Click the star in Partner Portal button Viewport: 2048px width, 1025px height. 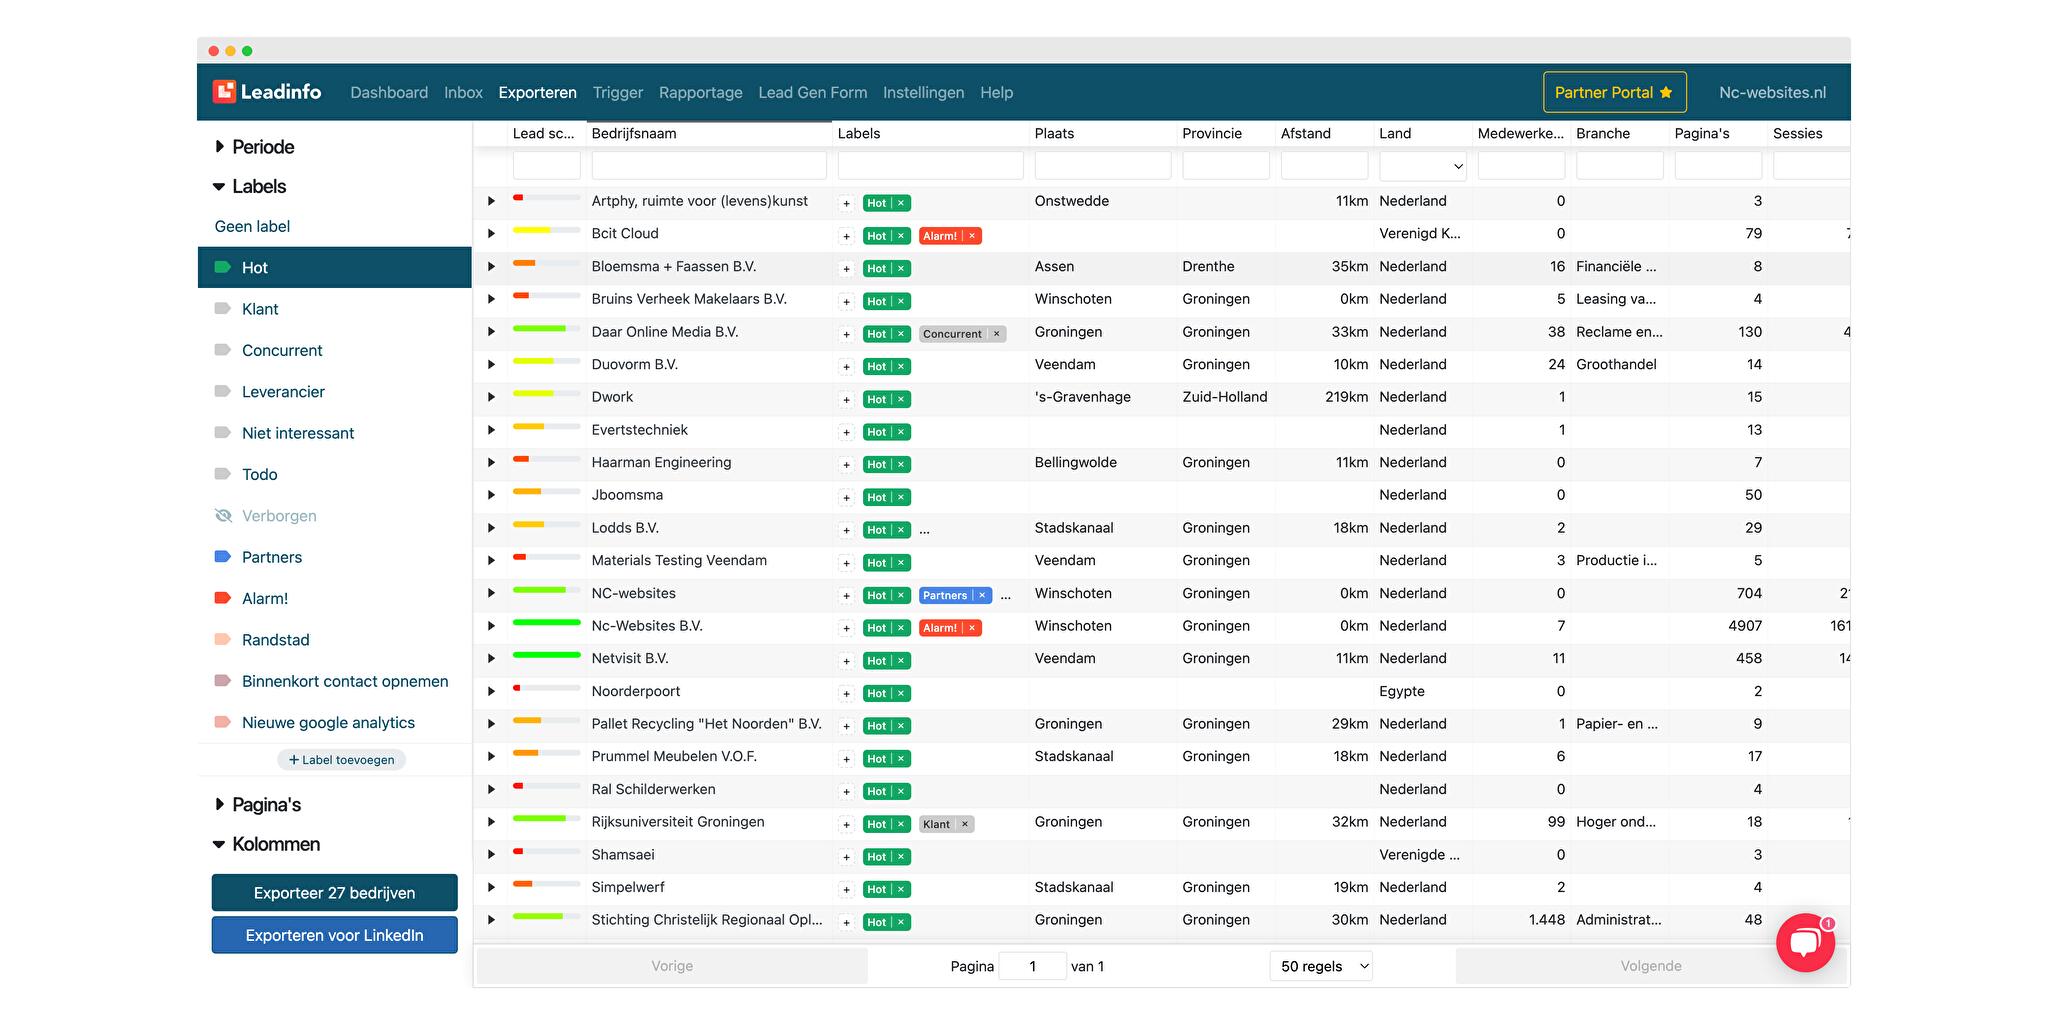[x=1666, y=92]
